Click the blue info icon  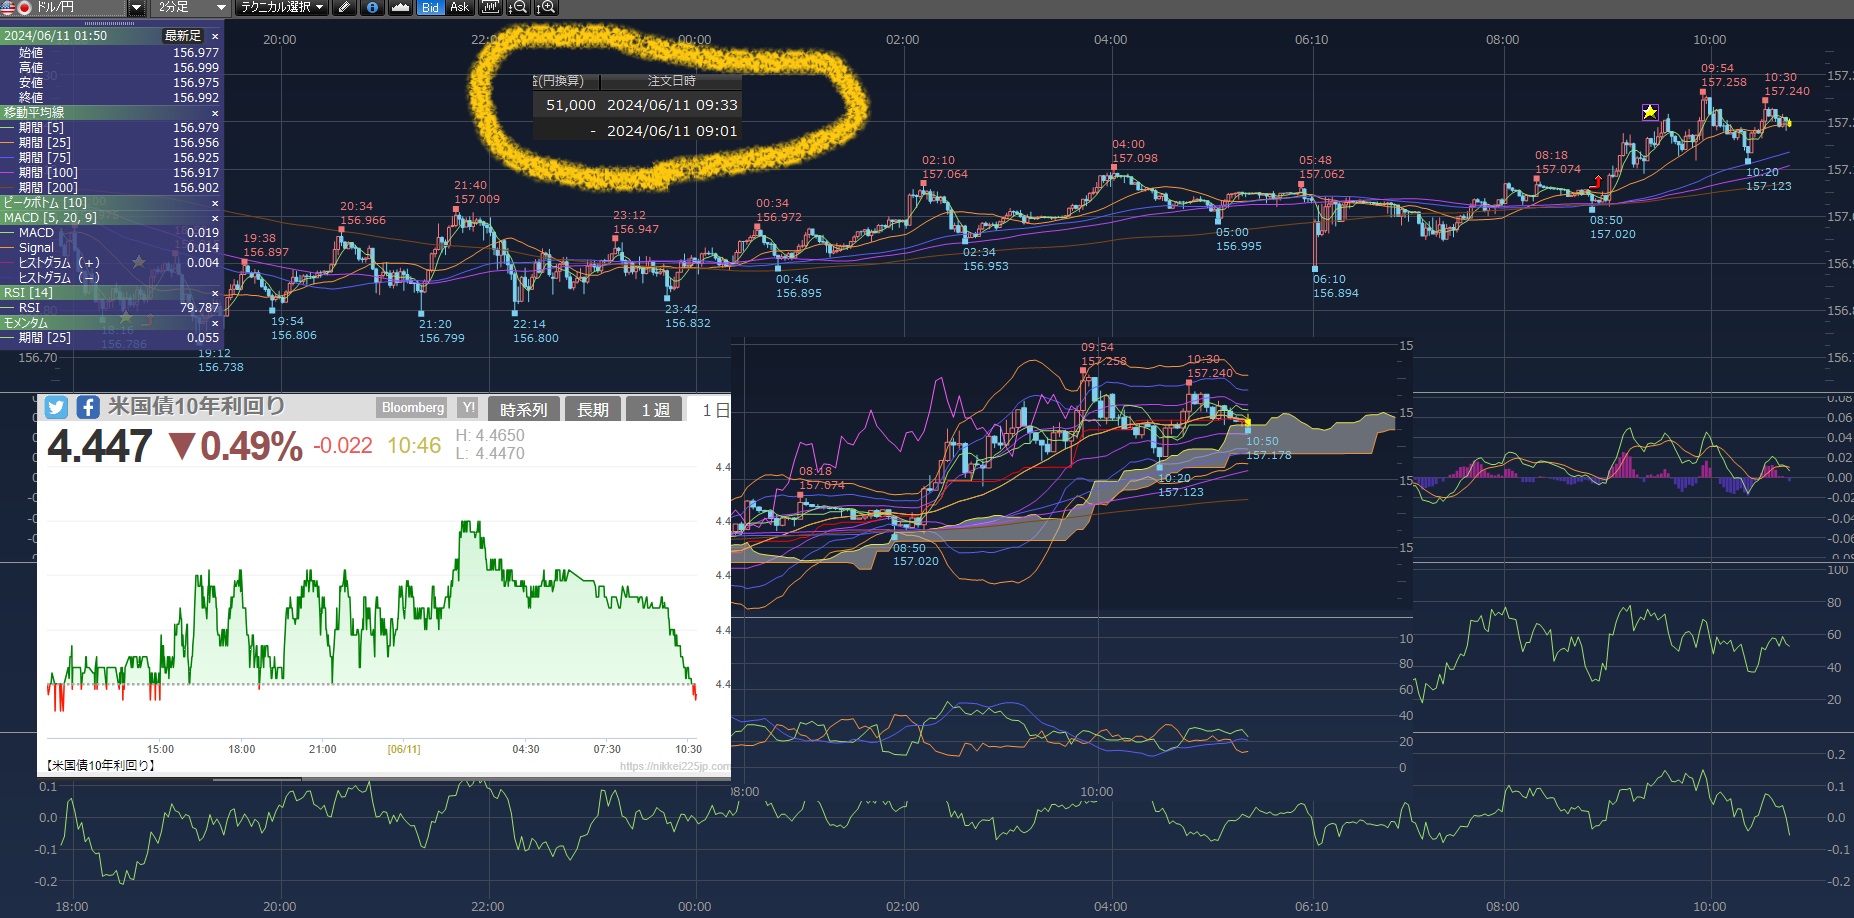[372, 7]
